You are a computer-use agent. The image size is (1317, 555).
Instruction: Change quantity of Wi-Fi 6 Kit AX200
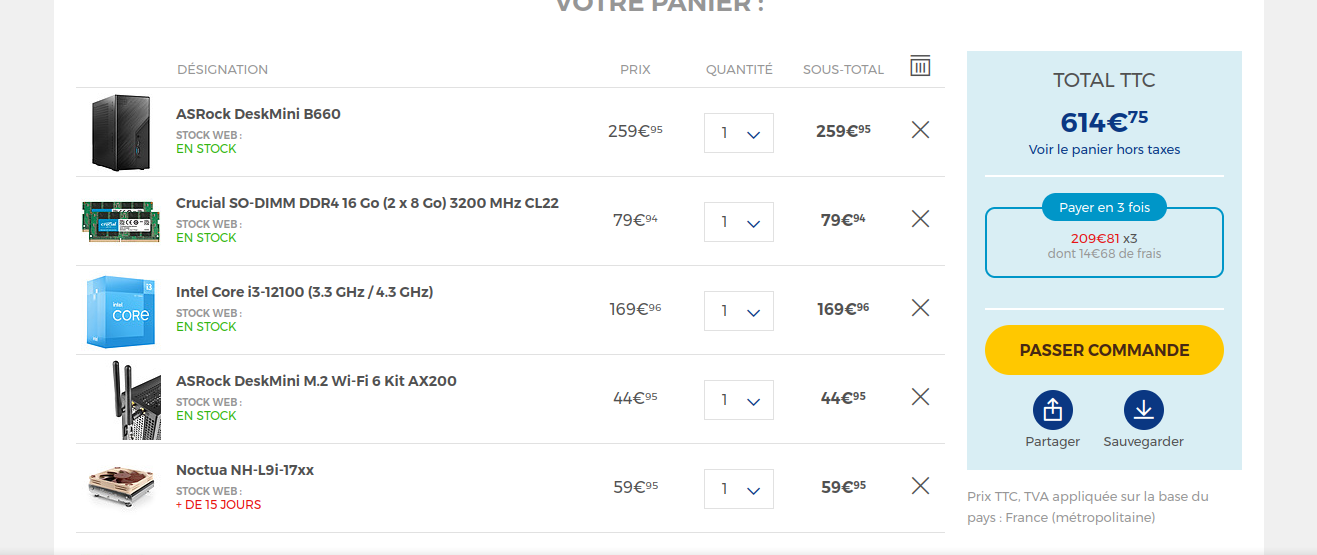(x=739, y=400)
